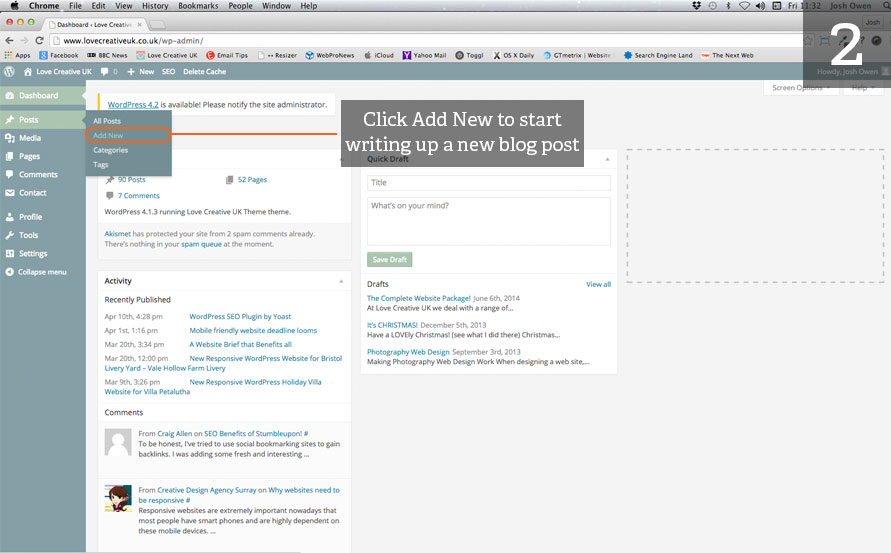This screenshot has width=891, height=553.
Task: Toggle the Quick Draft panel arrow
Action: 608,158
